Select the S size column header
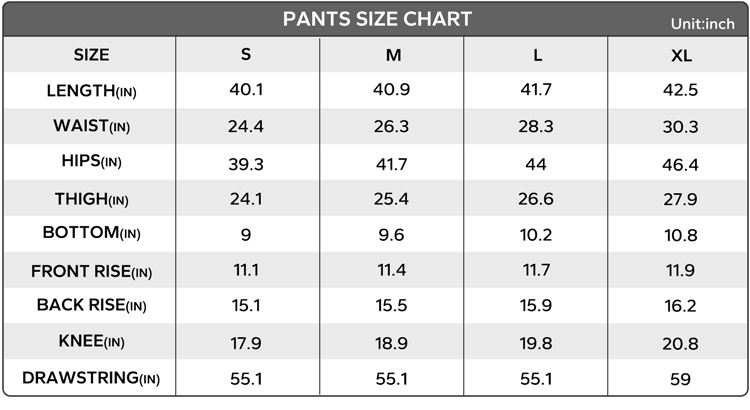This screenshot has width=750, height=410. pyautogui.click(x=246, y=55)
